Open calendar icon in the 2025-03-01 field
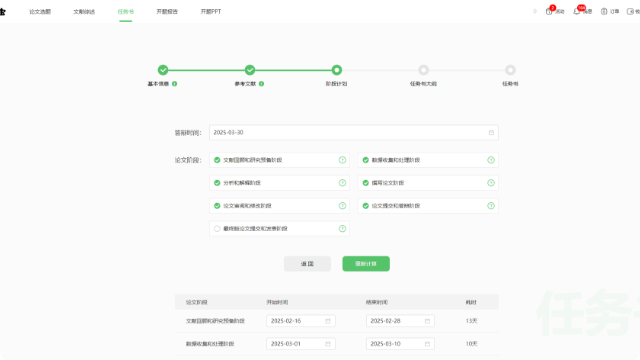The image size is (640, 360). click(x=328, y=344)
